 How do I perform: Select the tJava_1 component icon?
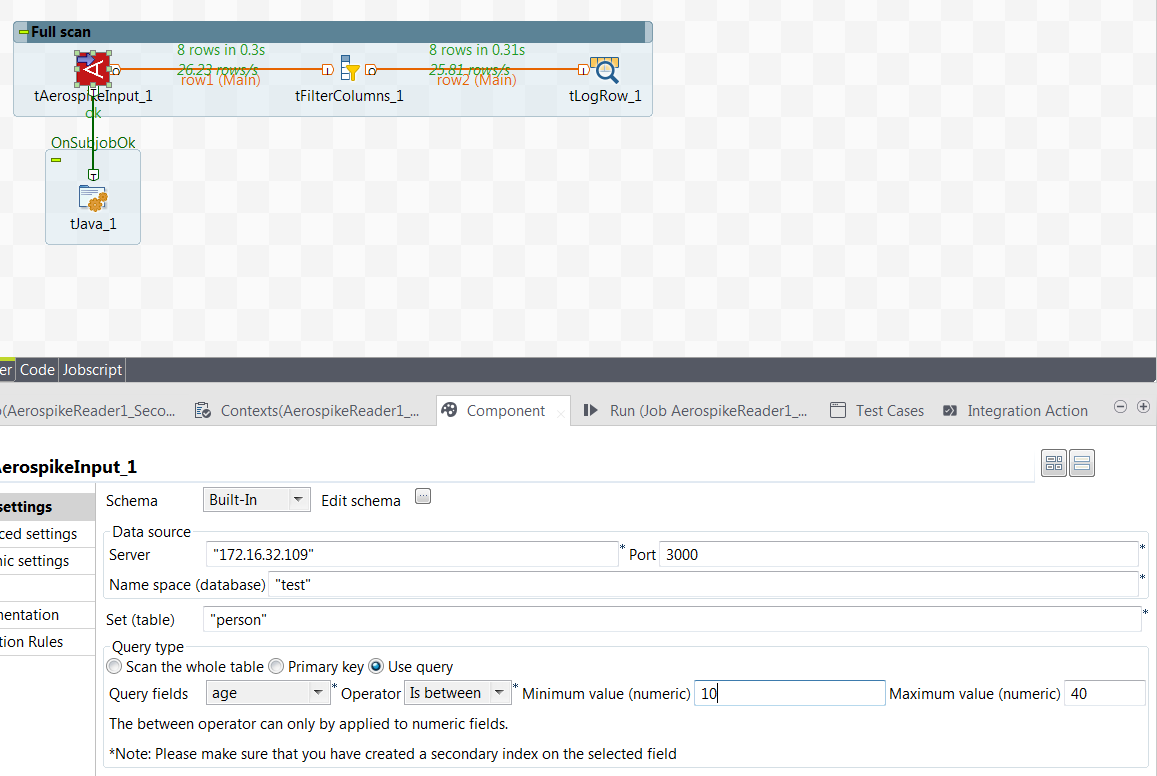pyautogui.click(x=93, y=198)
